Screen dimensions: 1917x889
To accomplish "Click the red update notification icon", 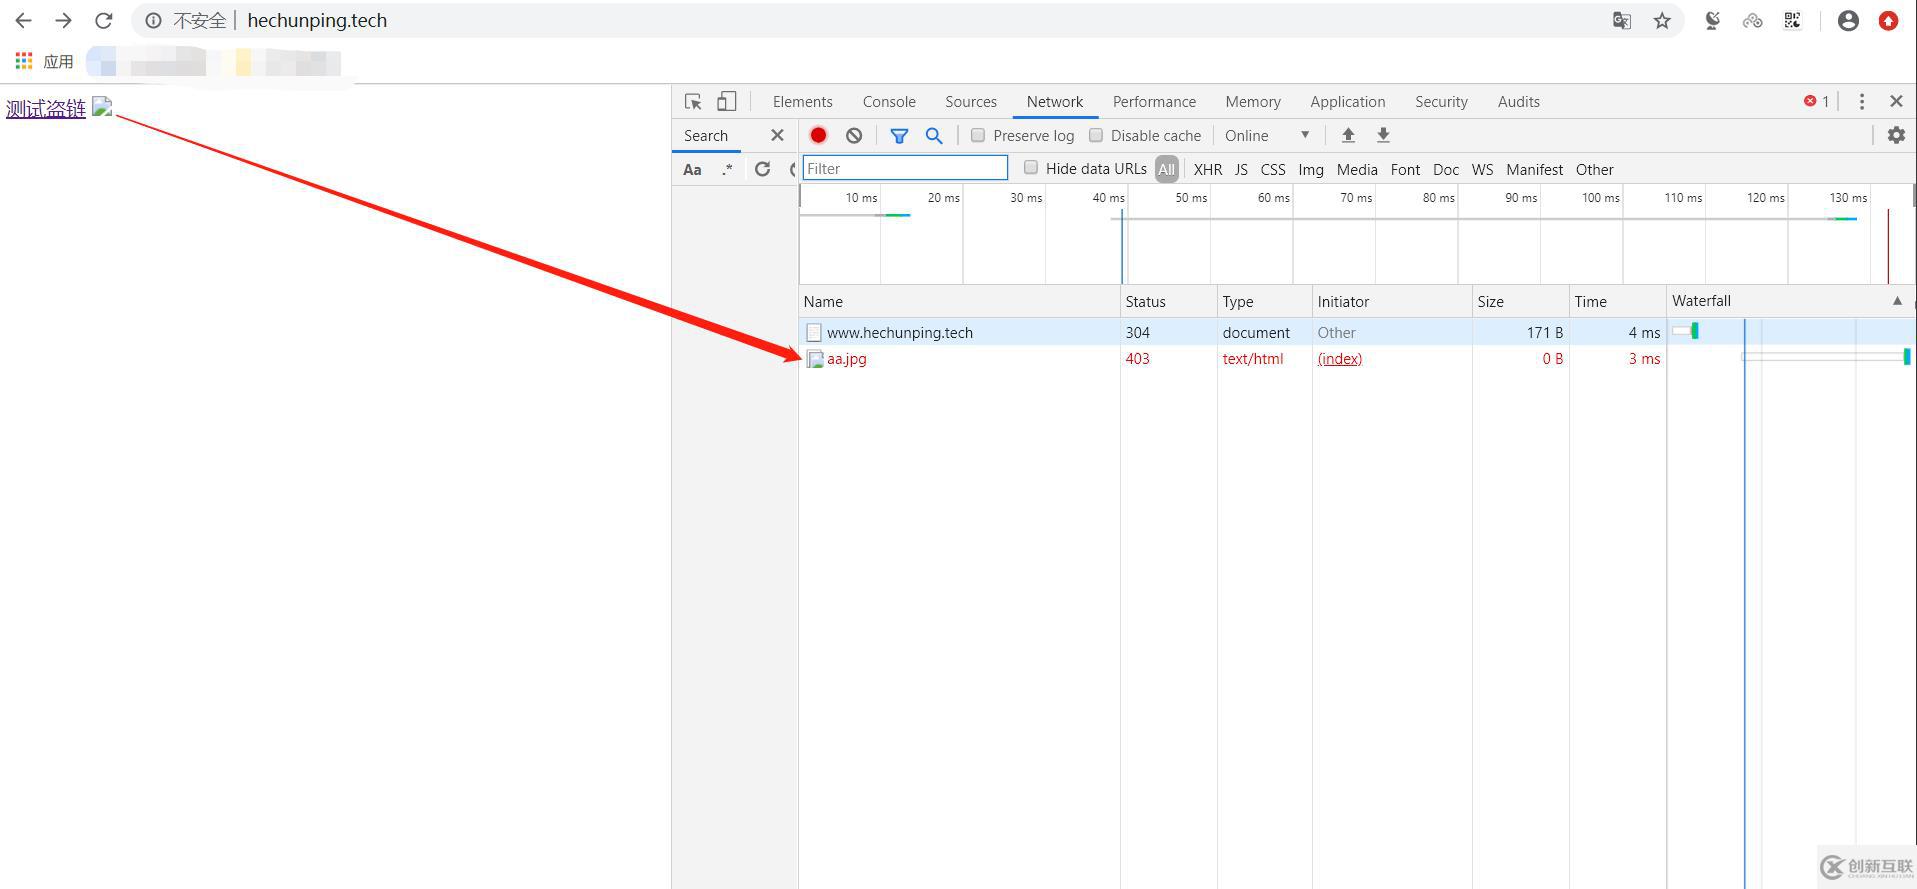I will click(1888, 20).
